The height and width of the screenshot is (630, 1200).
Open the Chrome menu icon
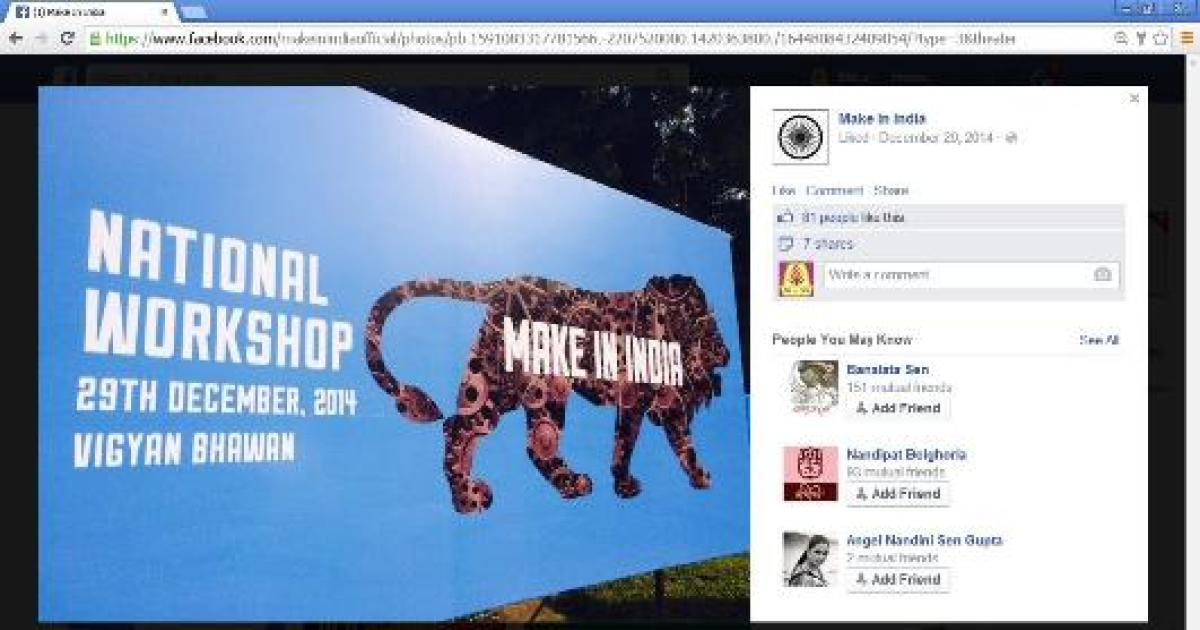click(x=1185, y=39)
